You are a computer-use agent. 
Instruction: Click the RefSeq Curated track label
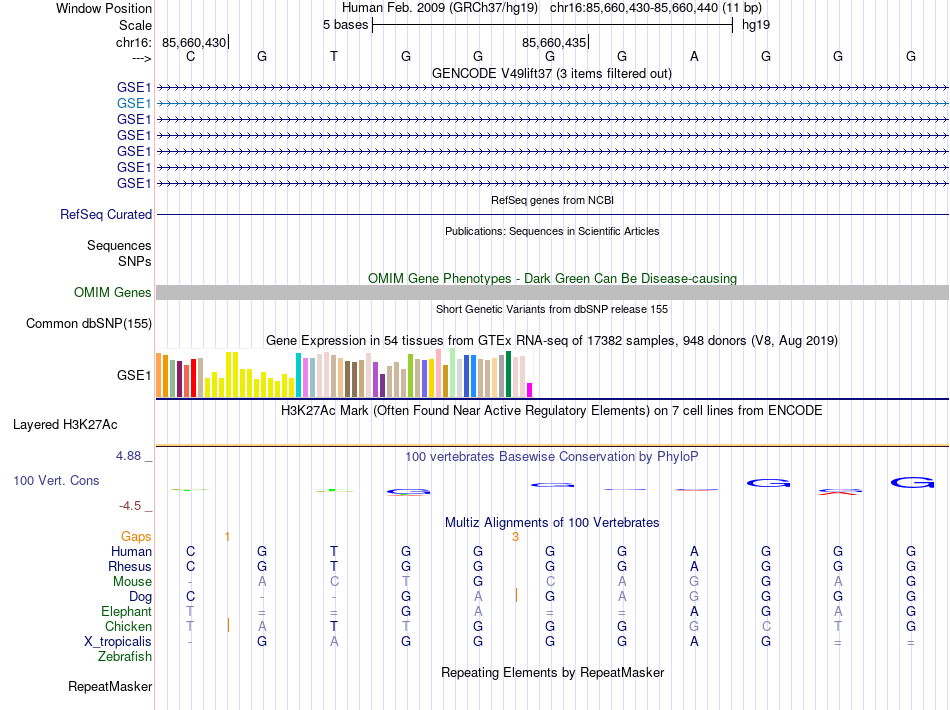click(106, 214)
